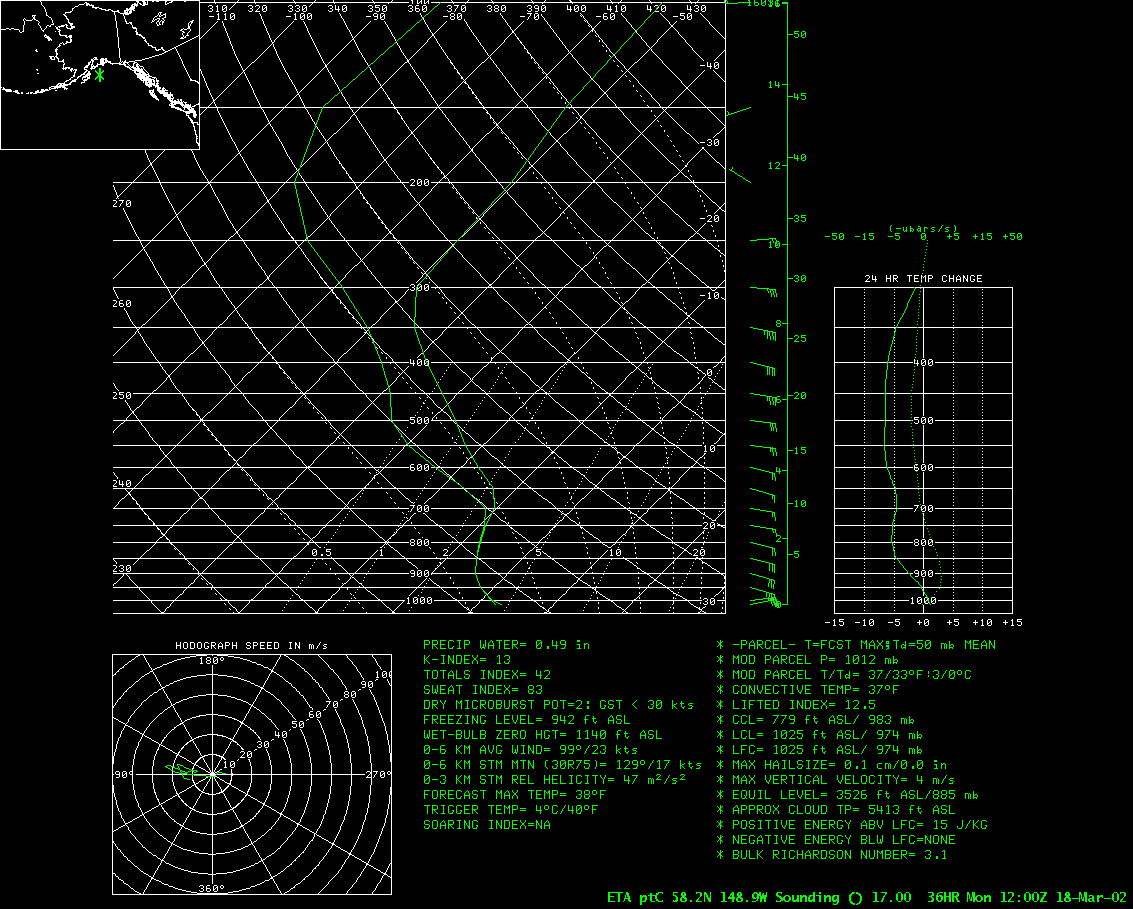Select the '0-6 KM STM MTN (30R75)' line
This screenshot has width=1133, height=909.
[x=562, y=764]
